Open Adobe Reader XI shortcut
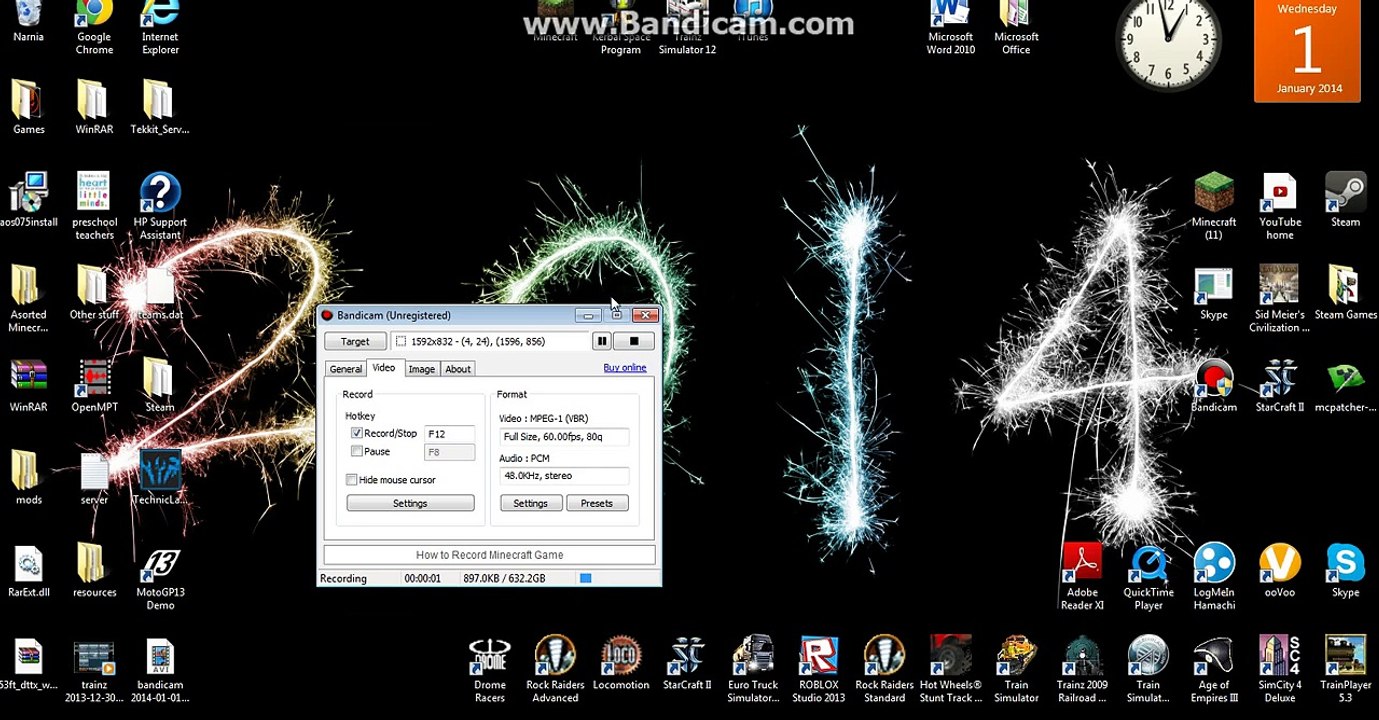This screenshot has width=1379, height=720. tap(1082, 577)
